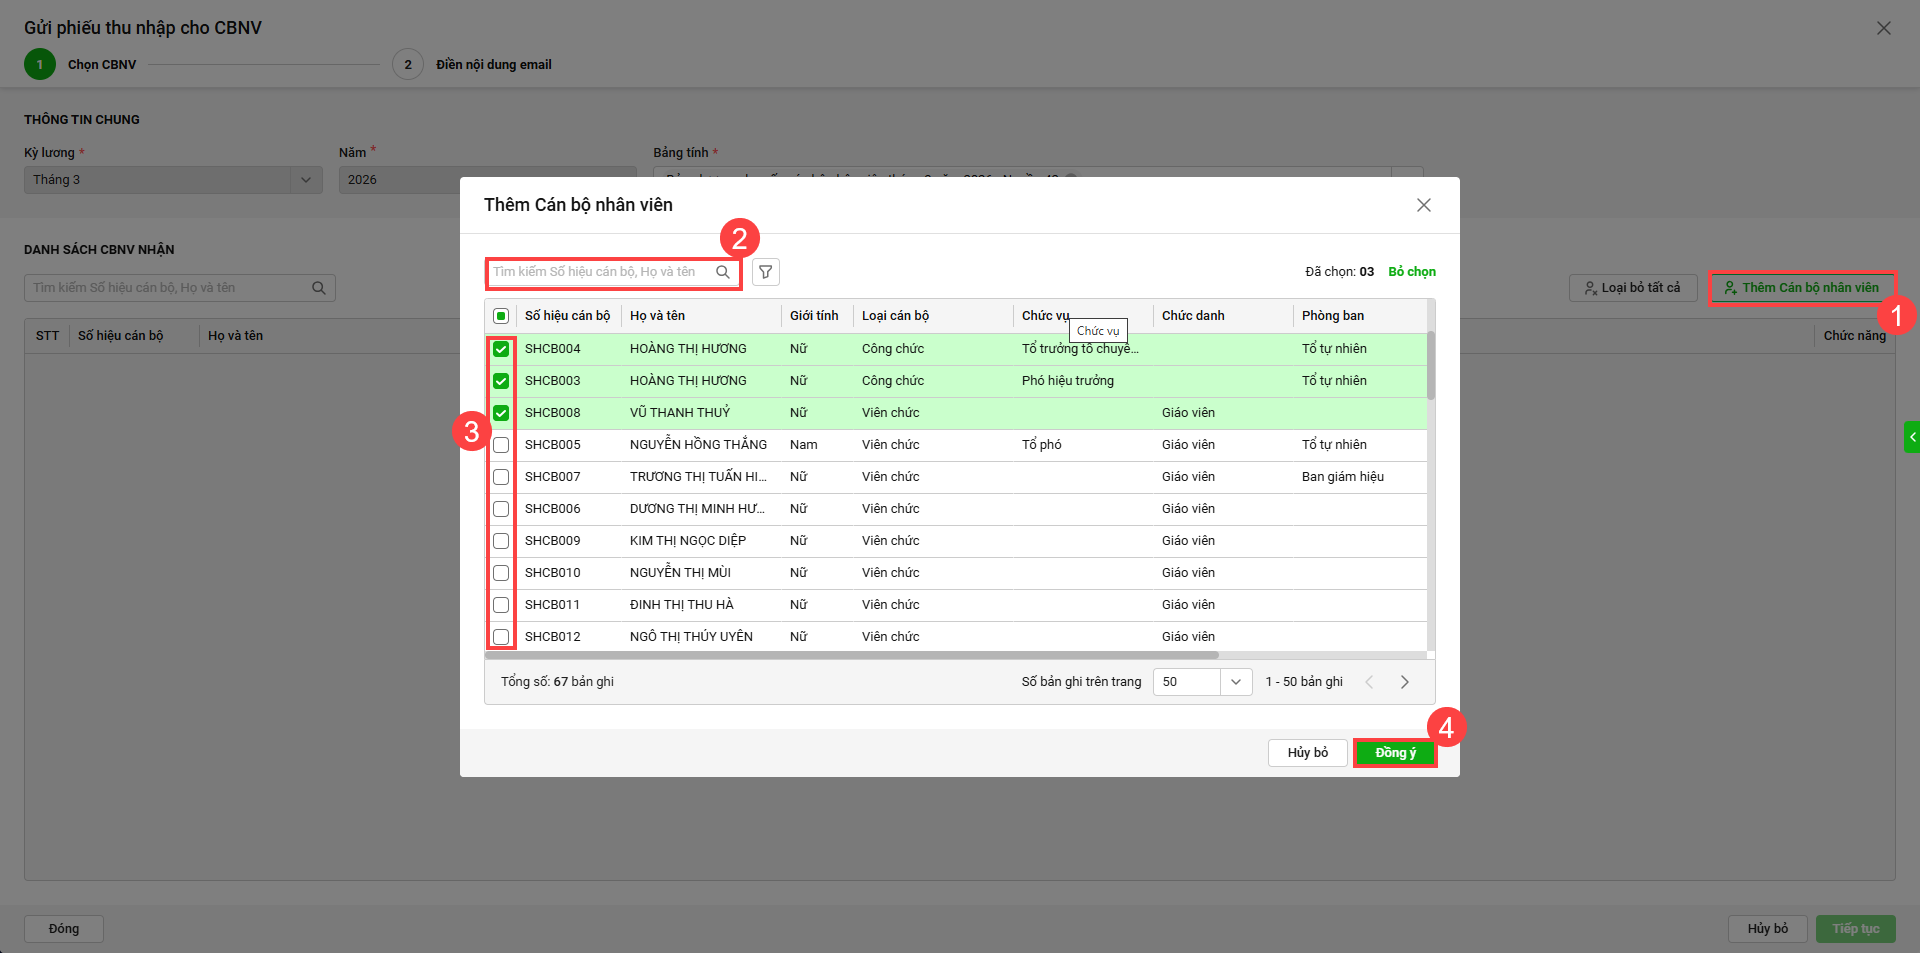The height and width of the screenshot is (953, 1920).
Task: Click search icon in CBNV list
Action: [318, 288]
